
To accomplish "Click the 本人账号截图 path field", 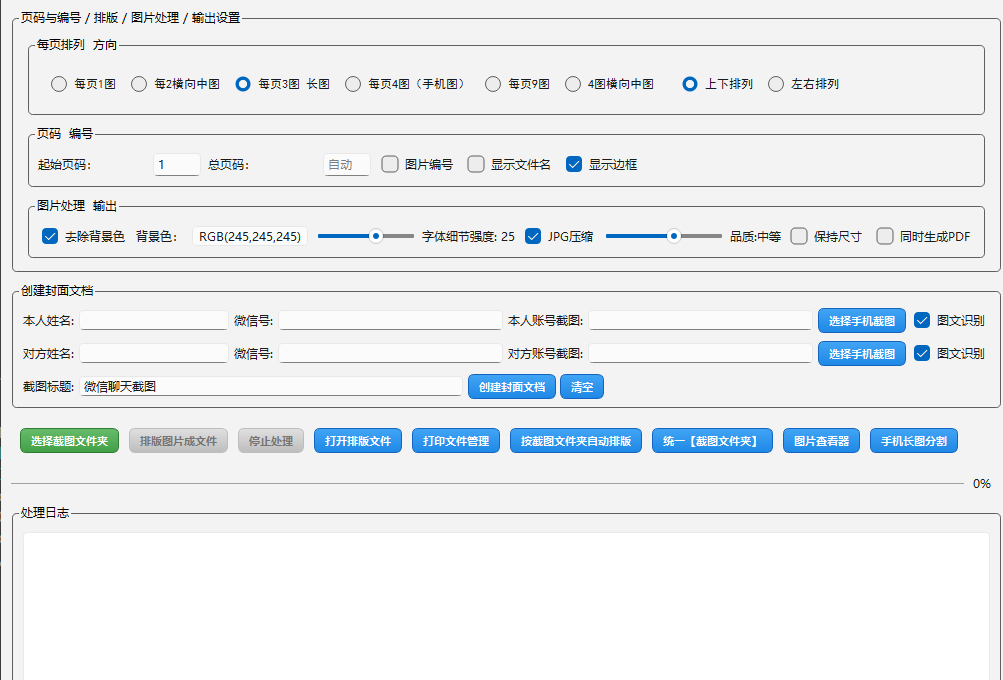I will pos(700,320).
